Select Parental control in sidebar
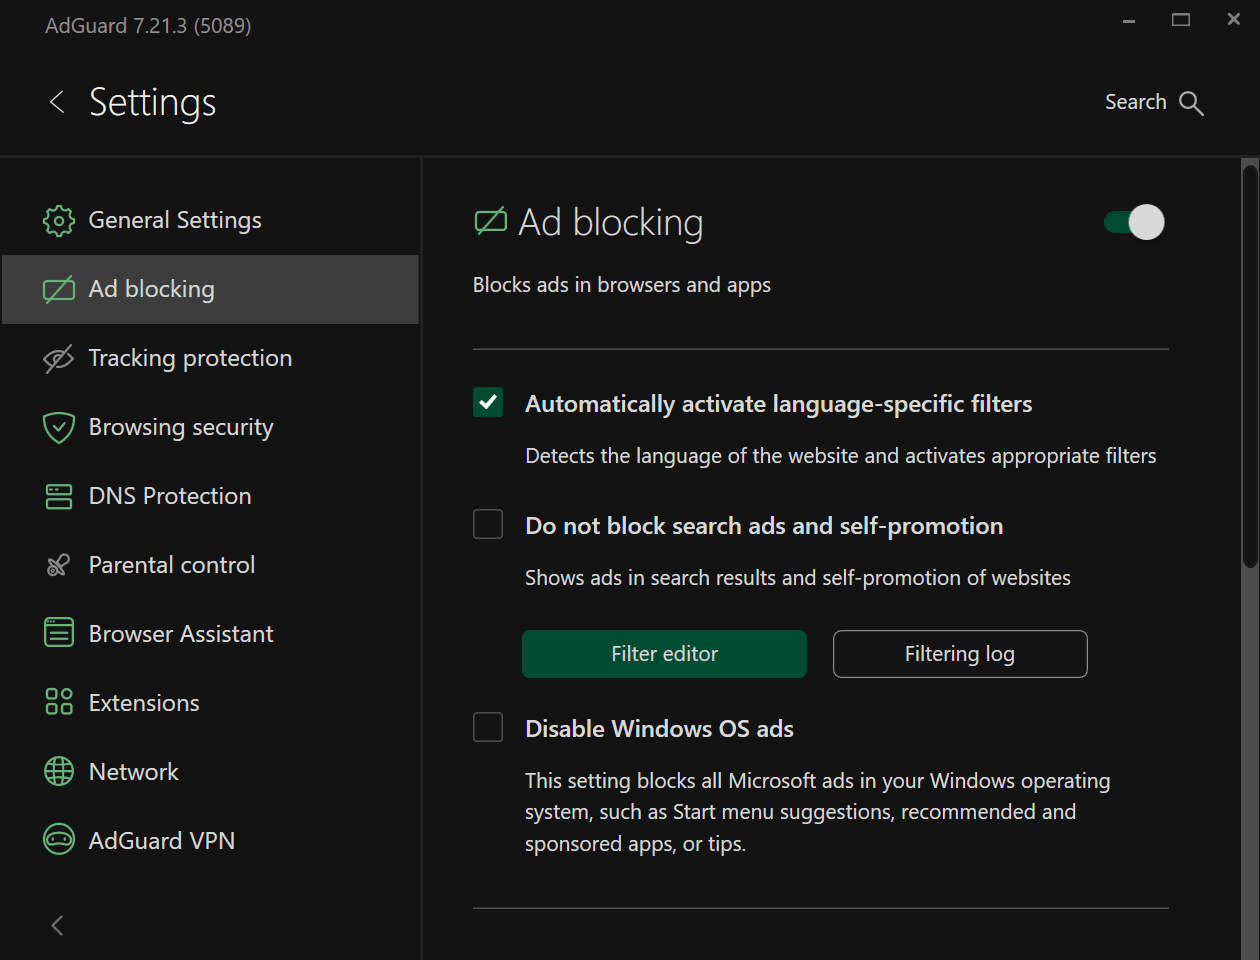The image size is (1260, 960). pos(210,565)
